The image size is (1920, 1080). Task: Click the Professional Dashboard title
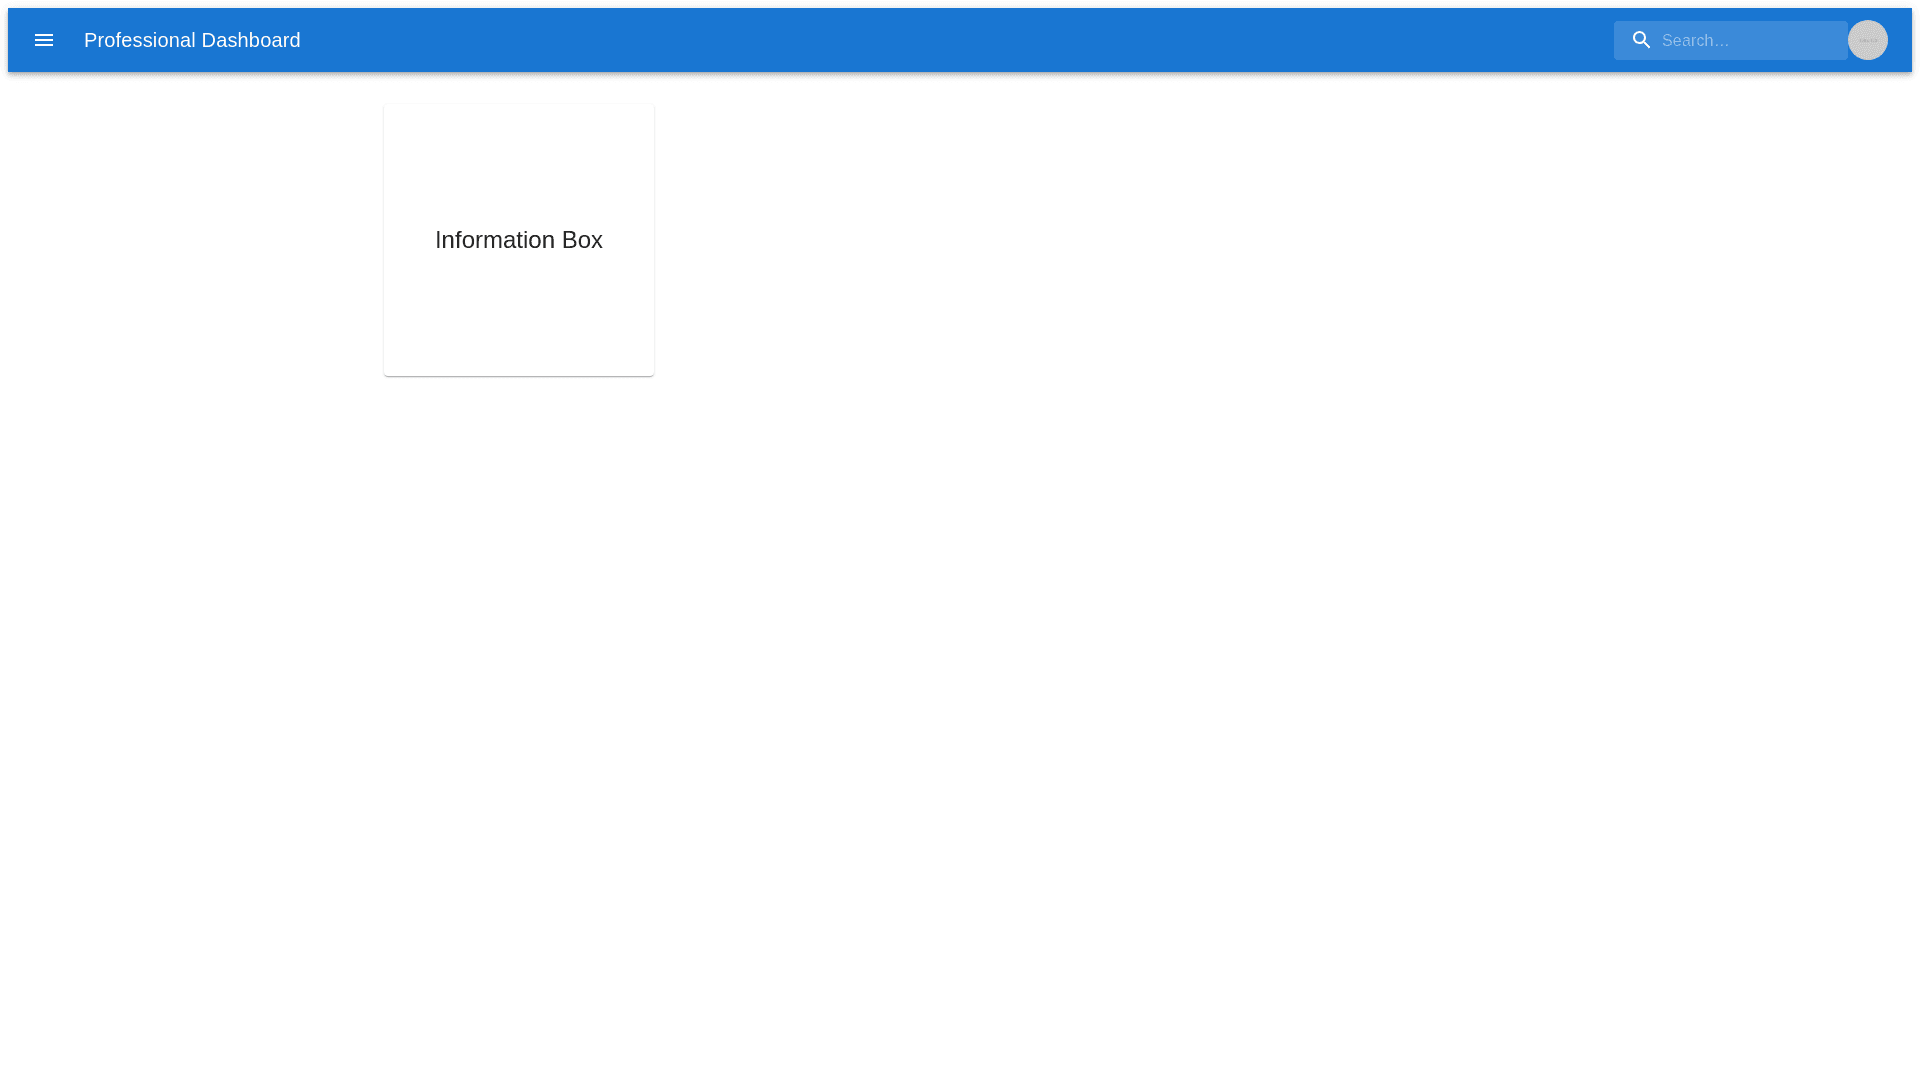(x=192, y=40)
